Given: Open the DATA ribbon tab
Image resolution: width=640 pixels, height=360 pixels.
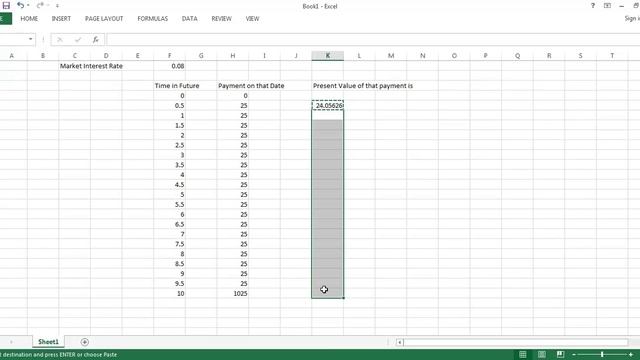Looking at the screenshot, I should click(189, 19).
